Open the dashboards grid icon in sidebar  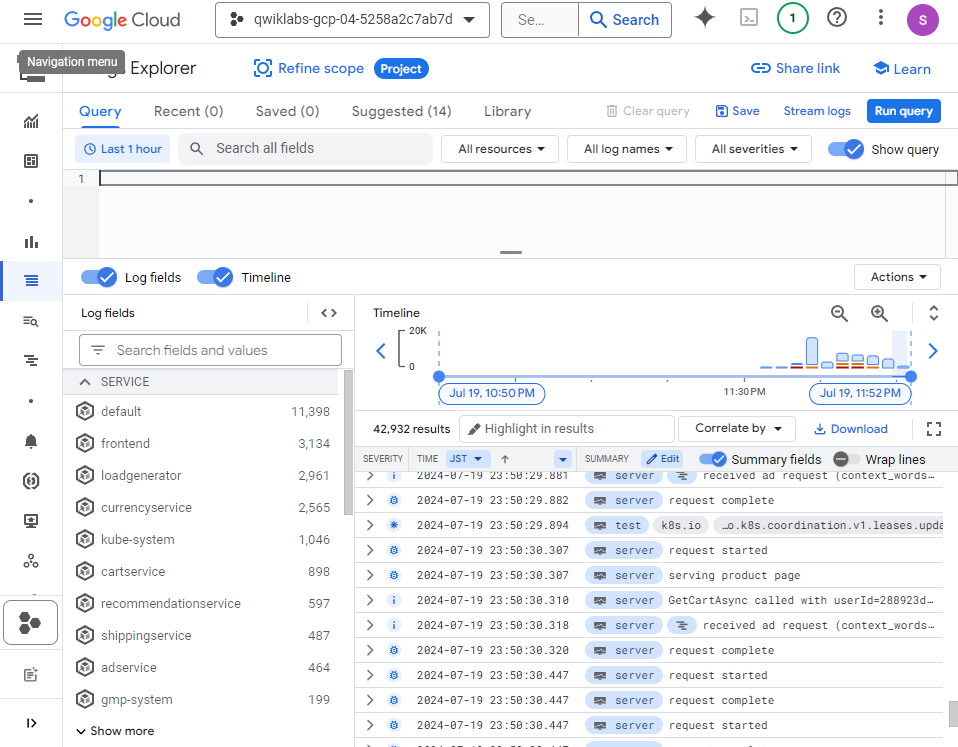(31, 161)
